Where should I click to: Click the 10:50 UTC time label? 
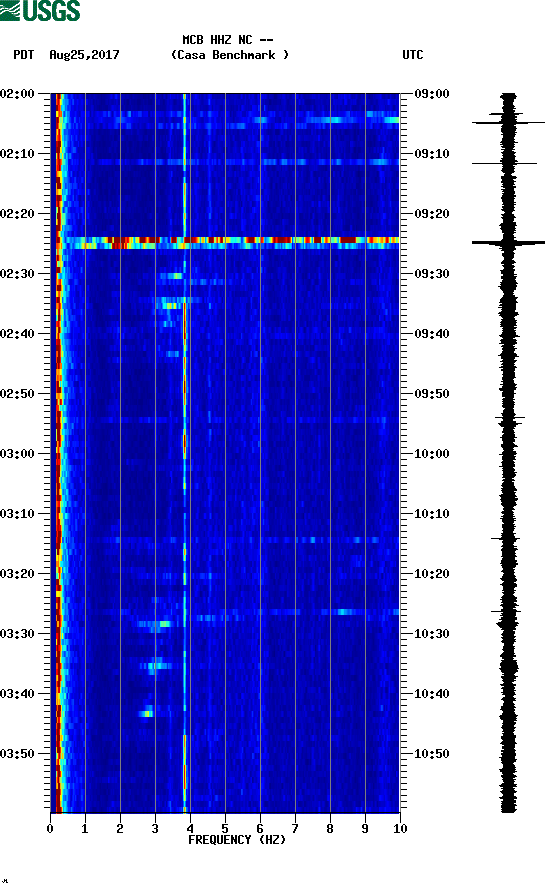click(432, 754)
